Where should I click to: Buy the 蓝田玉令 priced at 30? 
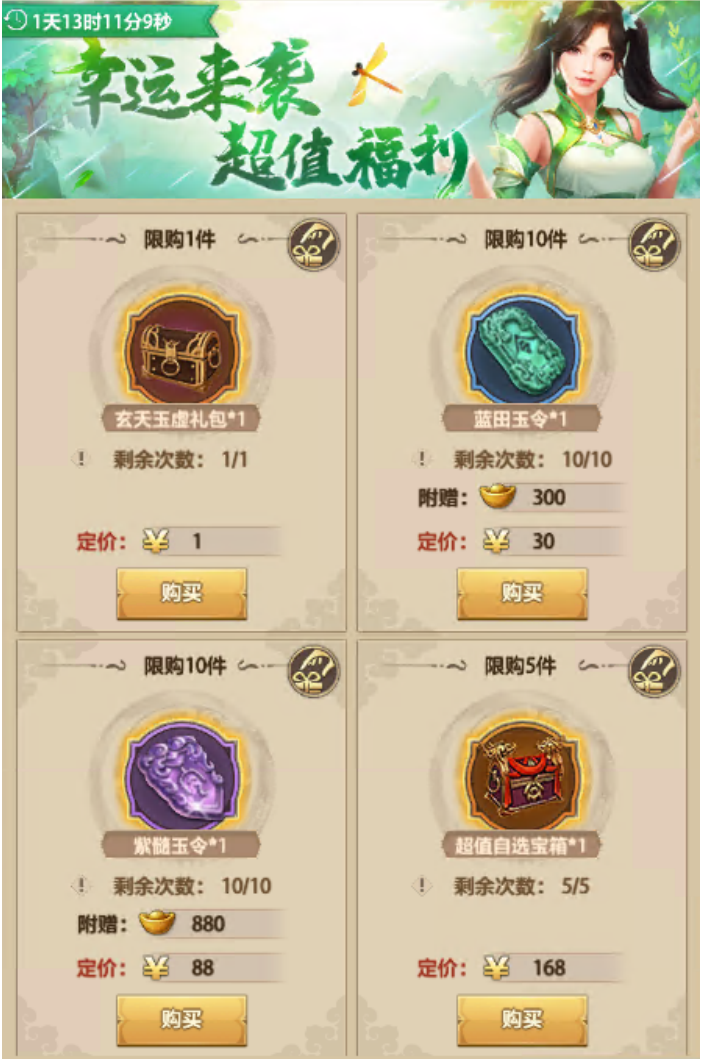[x=521, y=593]
